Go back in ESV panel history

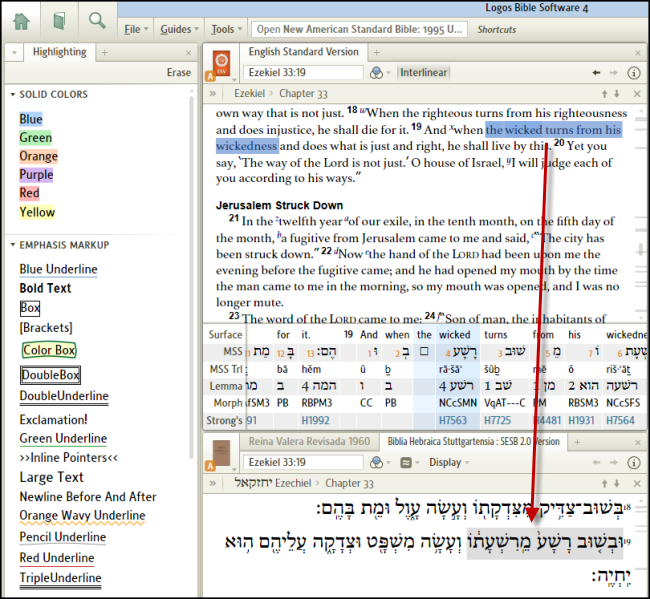[596, 73]
